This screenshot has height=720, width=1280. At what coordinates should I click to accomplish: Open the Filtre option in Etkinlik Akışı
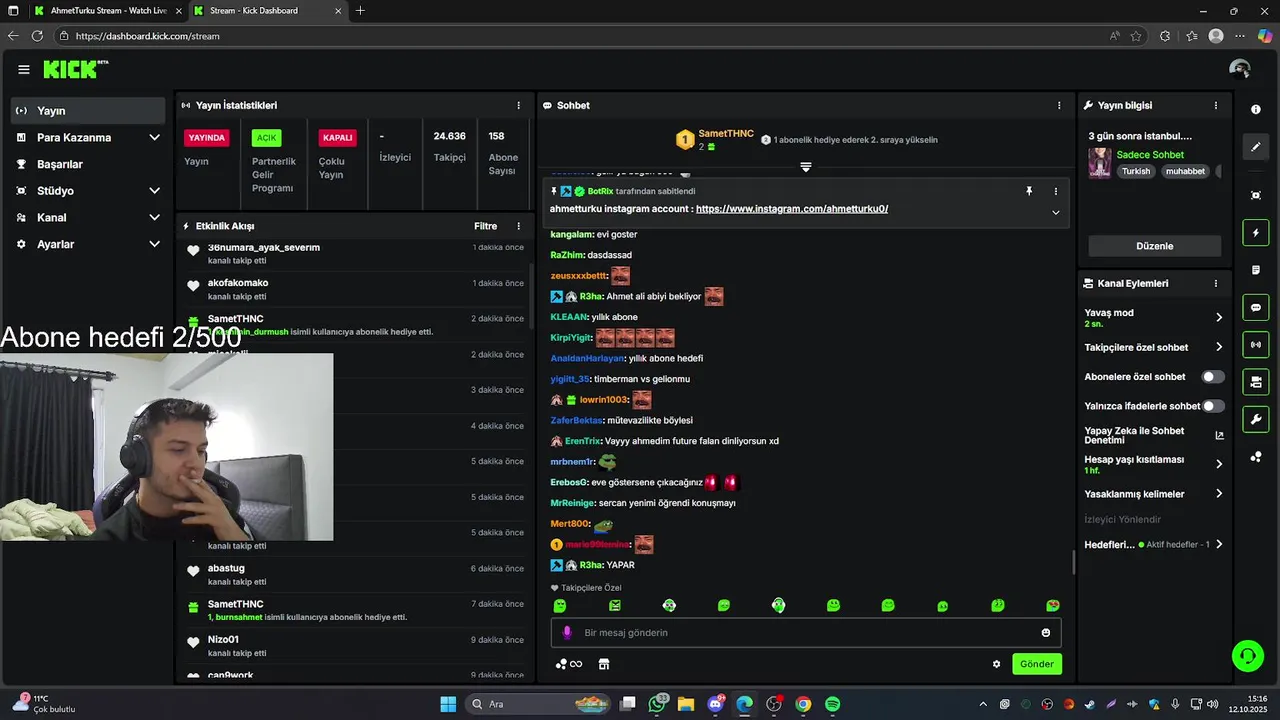485,226
